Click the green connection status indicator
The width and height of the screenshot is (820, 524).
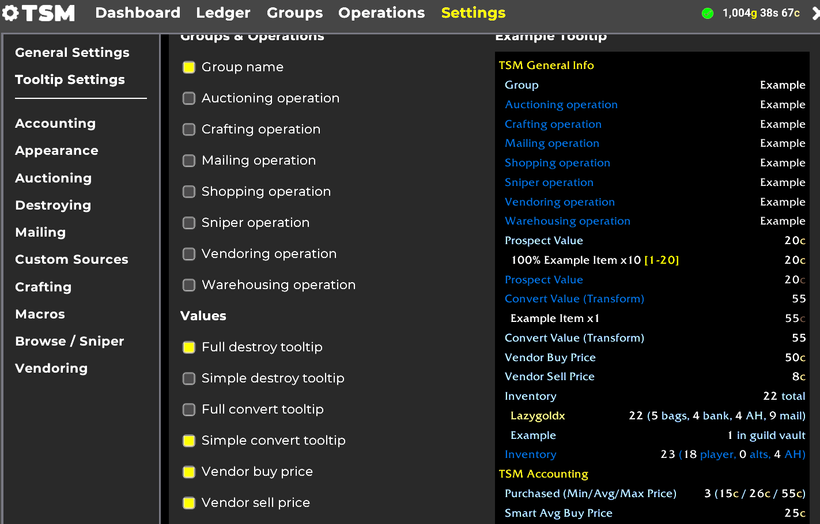coord(708,14)
